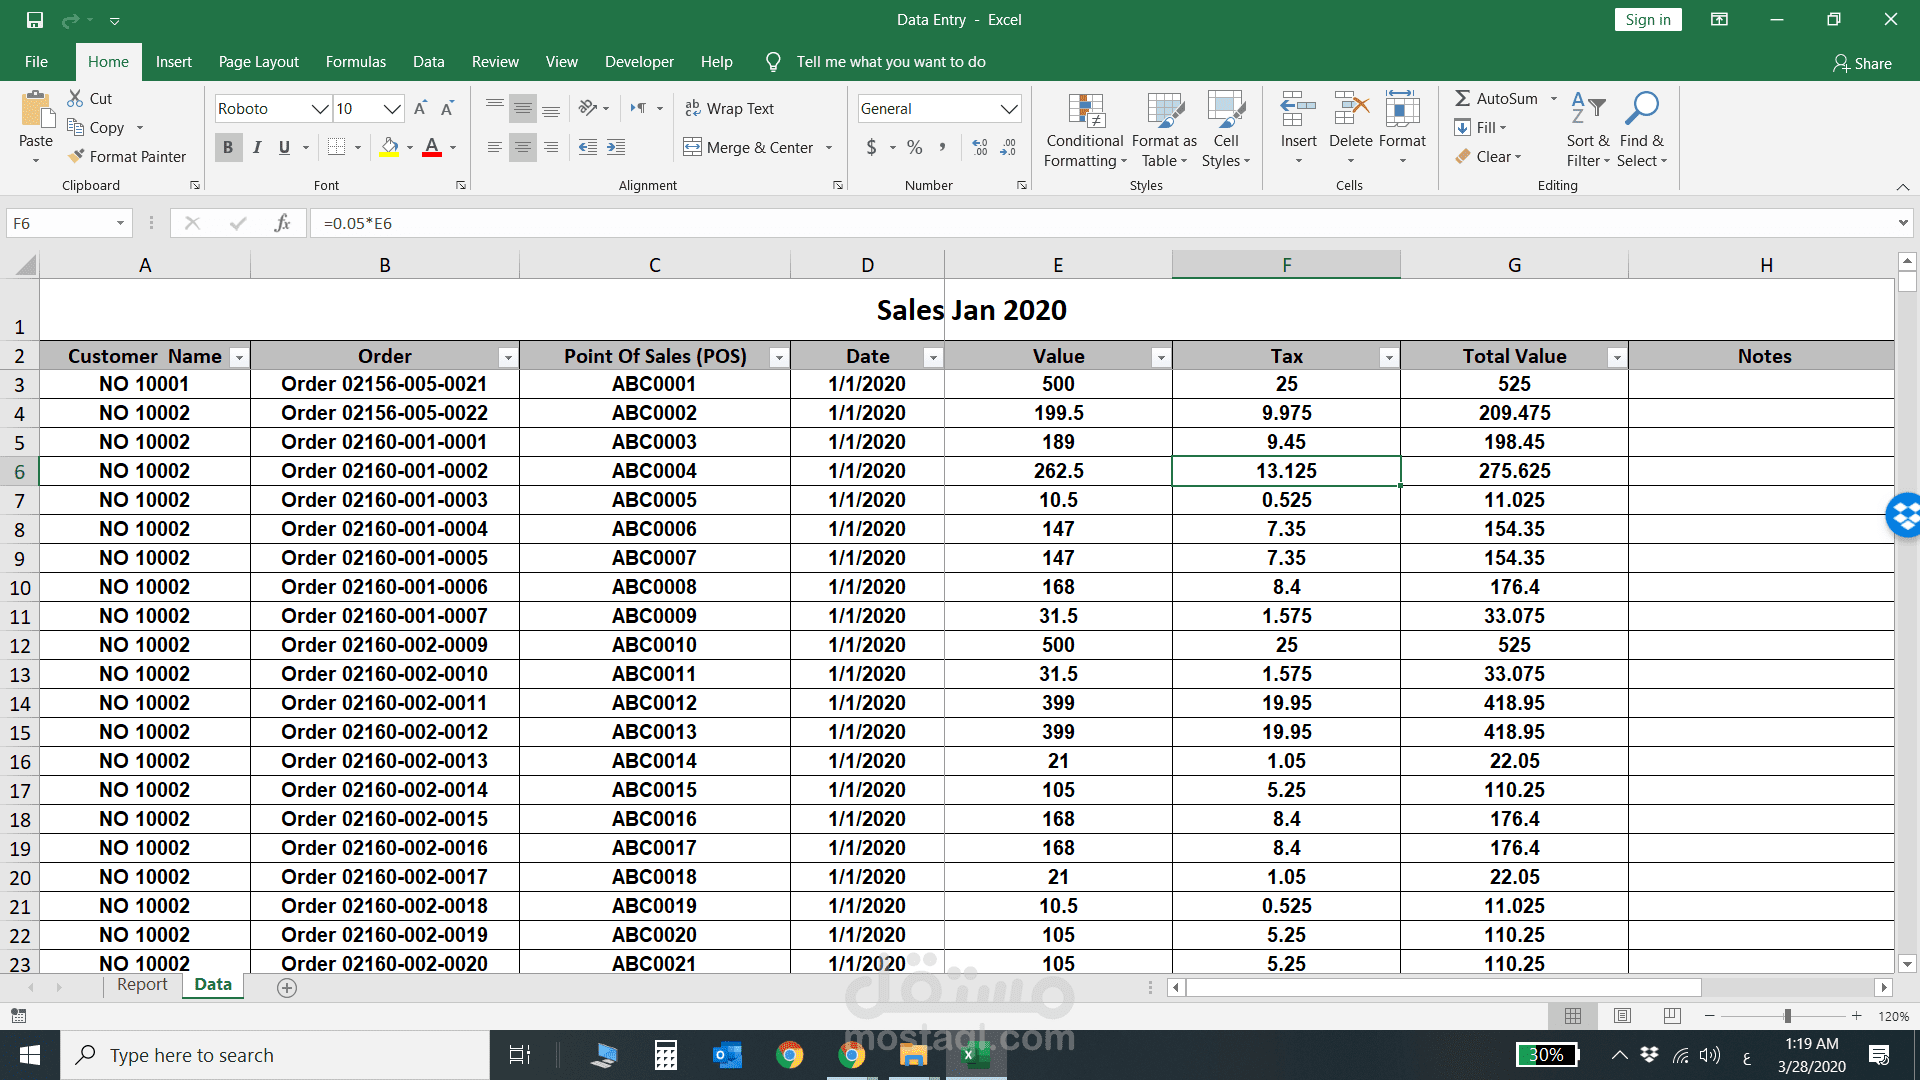Image resolution: width=1920 pixels, height=1080 pixels.
Task: Click the Name Box showing F6
Action: pos(60,223)
